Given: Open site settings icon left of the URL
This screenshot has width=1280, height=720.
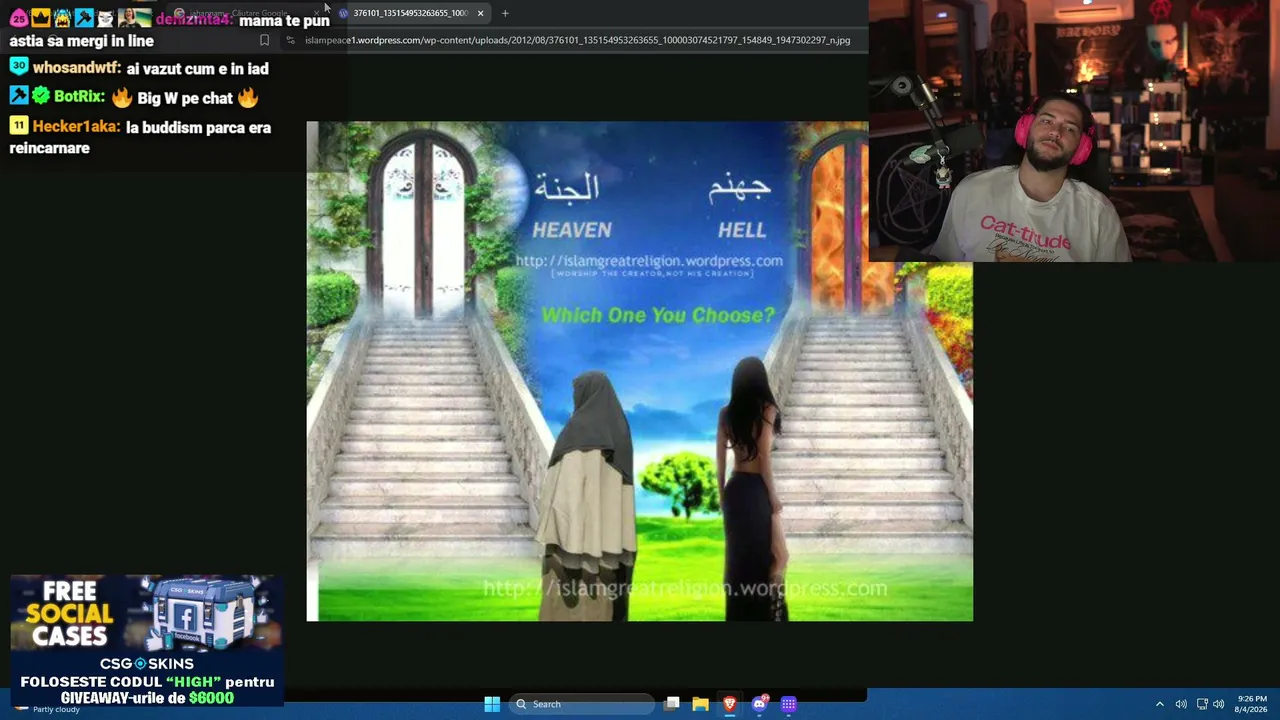Looking at the screenshot, I should coord(290,40).
